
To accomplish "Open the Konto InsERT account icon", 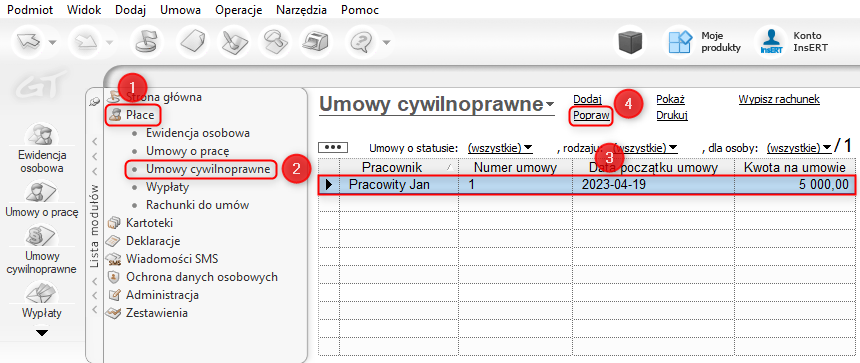I will pos(771,42).
